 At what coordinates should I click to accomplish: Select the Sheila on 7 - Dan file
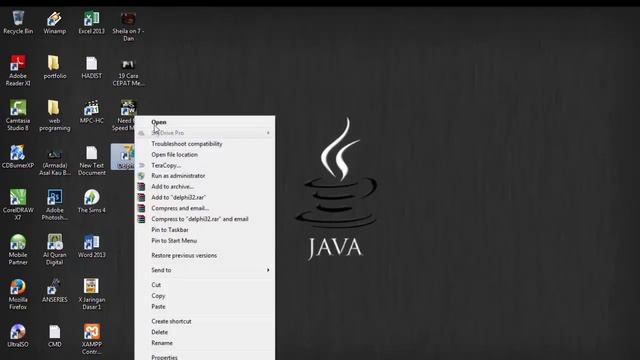(128, 27)
